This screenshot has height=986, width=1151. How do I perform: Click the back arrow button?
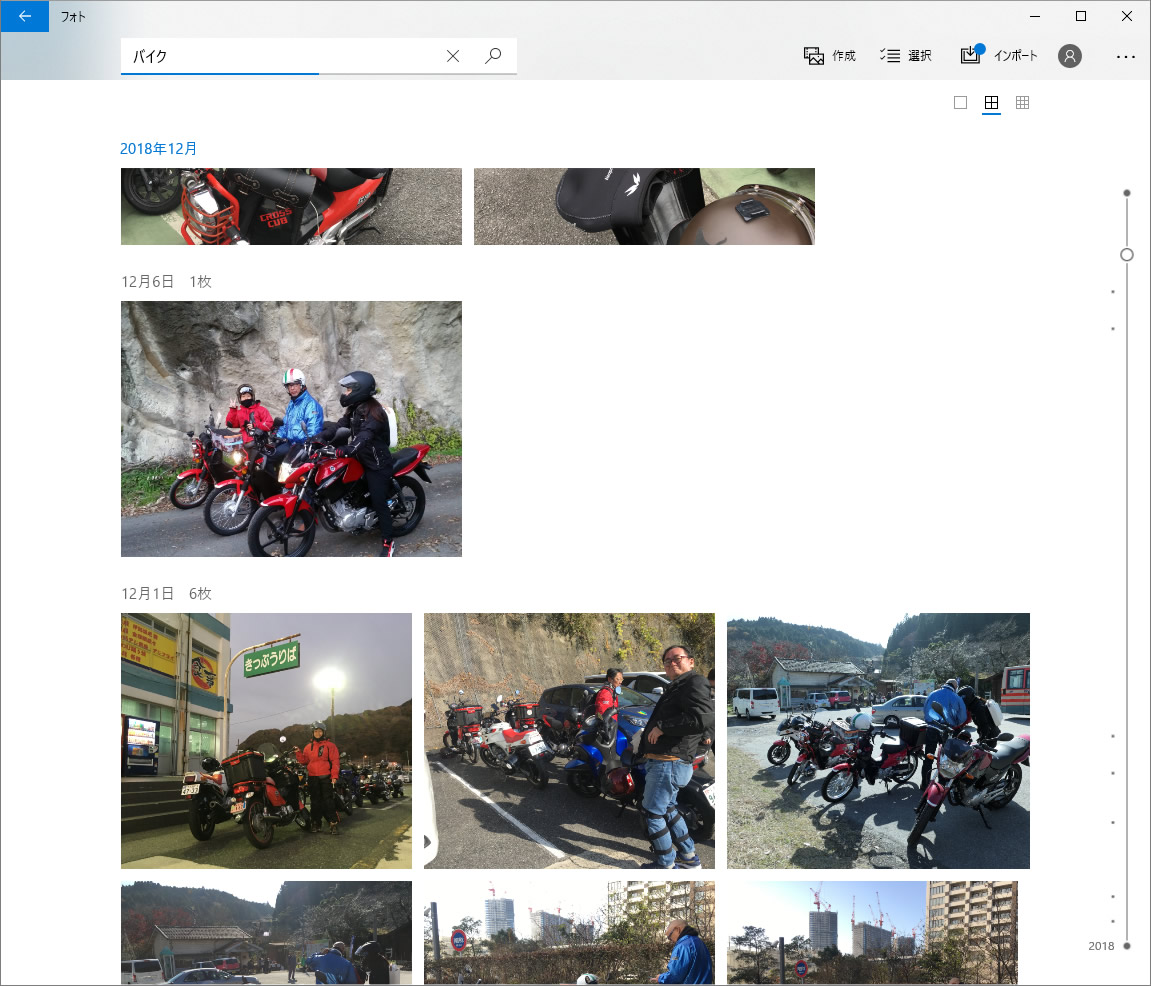tap(24, 16)
